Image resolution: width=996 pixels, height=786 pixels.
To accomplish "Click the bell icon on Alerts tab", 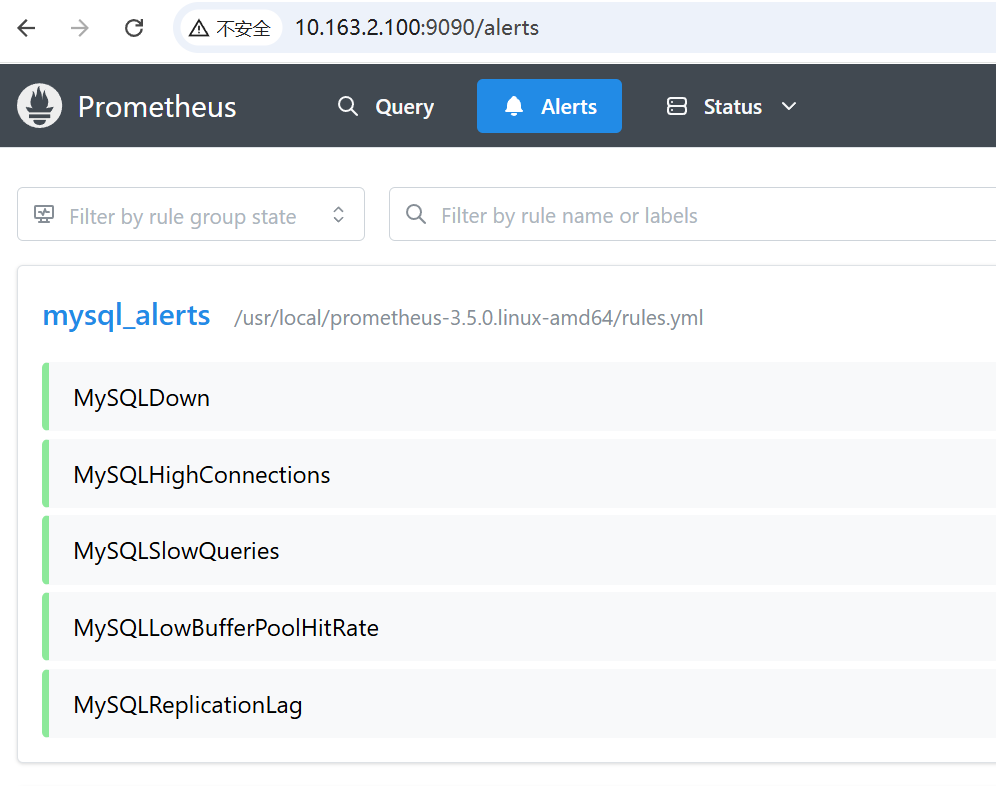I will pos(514,106).
